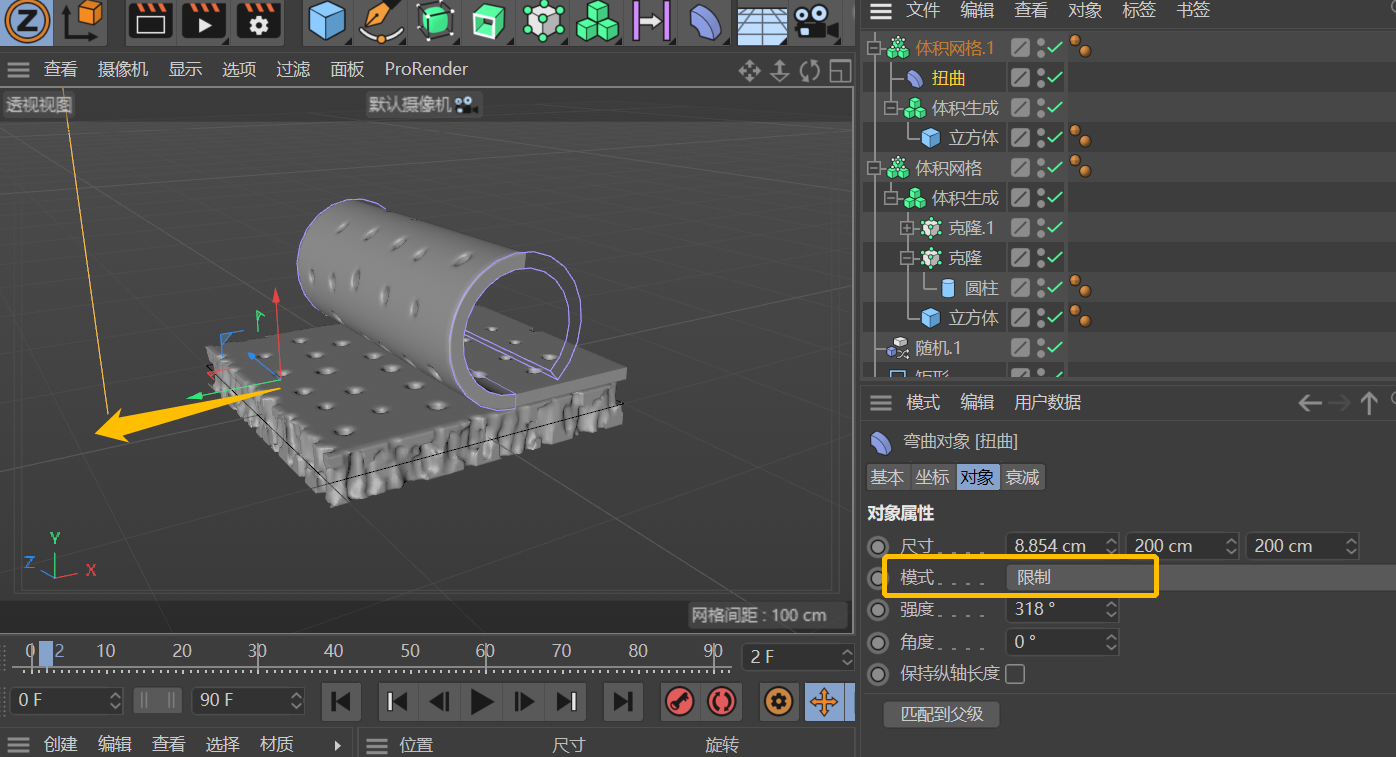The height and width of the screenshot is (757, 1396).
Task: Click the record active objects button
Action: tap(681, 701)
